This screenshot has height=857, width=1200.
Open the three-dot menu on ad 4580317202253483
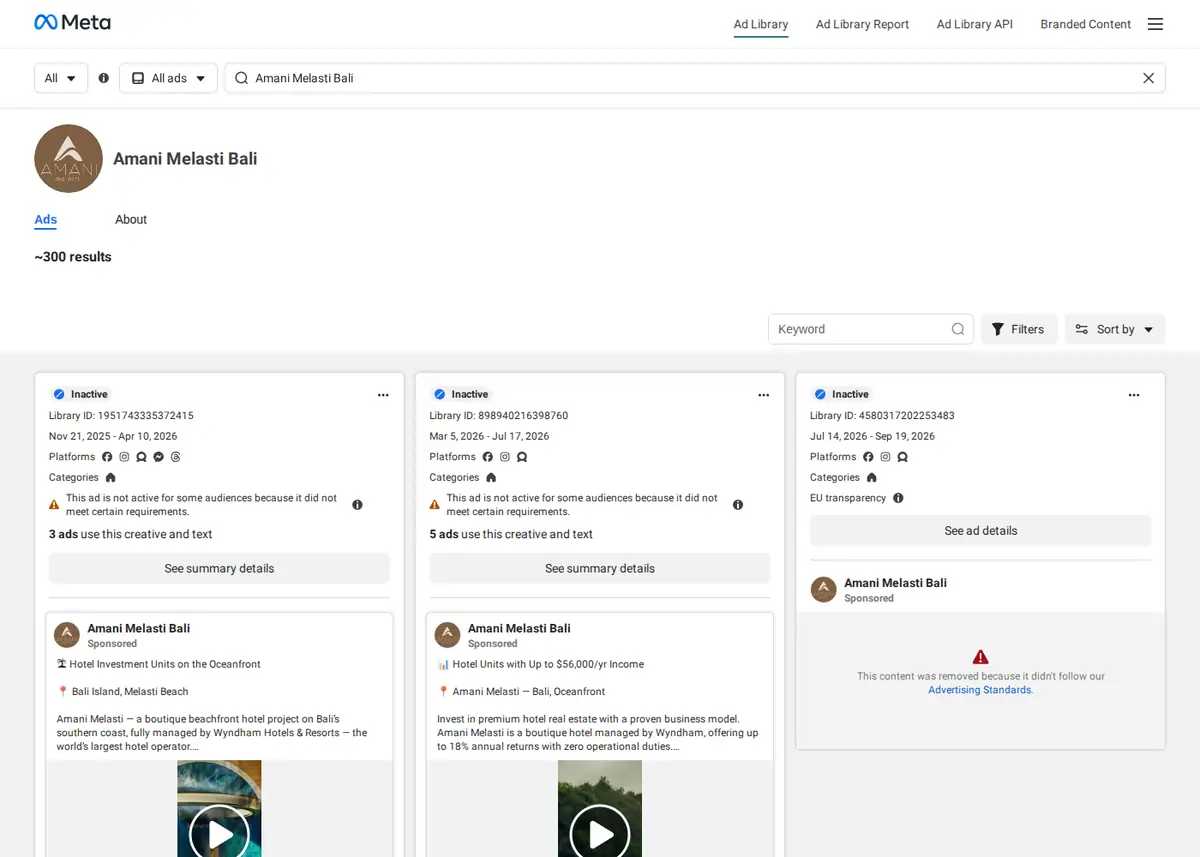pos(1134,395)
